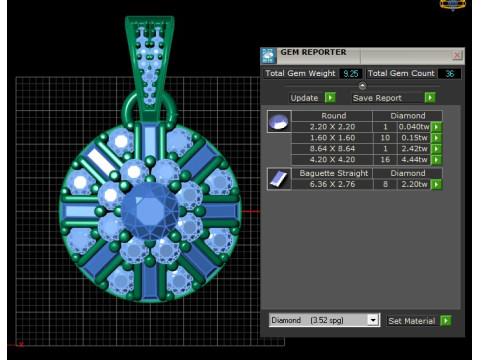Click the 6.36 X 2.76 size cell
Image resolution: width=480 pixels, height=360 pixels.
(x=332, y=184)
